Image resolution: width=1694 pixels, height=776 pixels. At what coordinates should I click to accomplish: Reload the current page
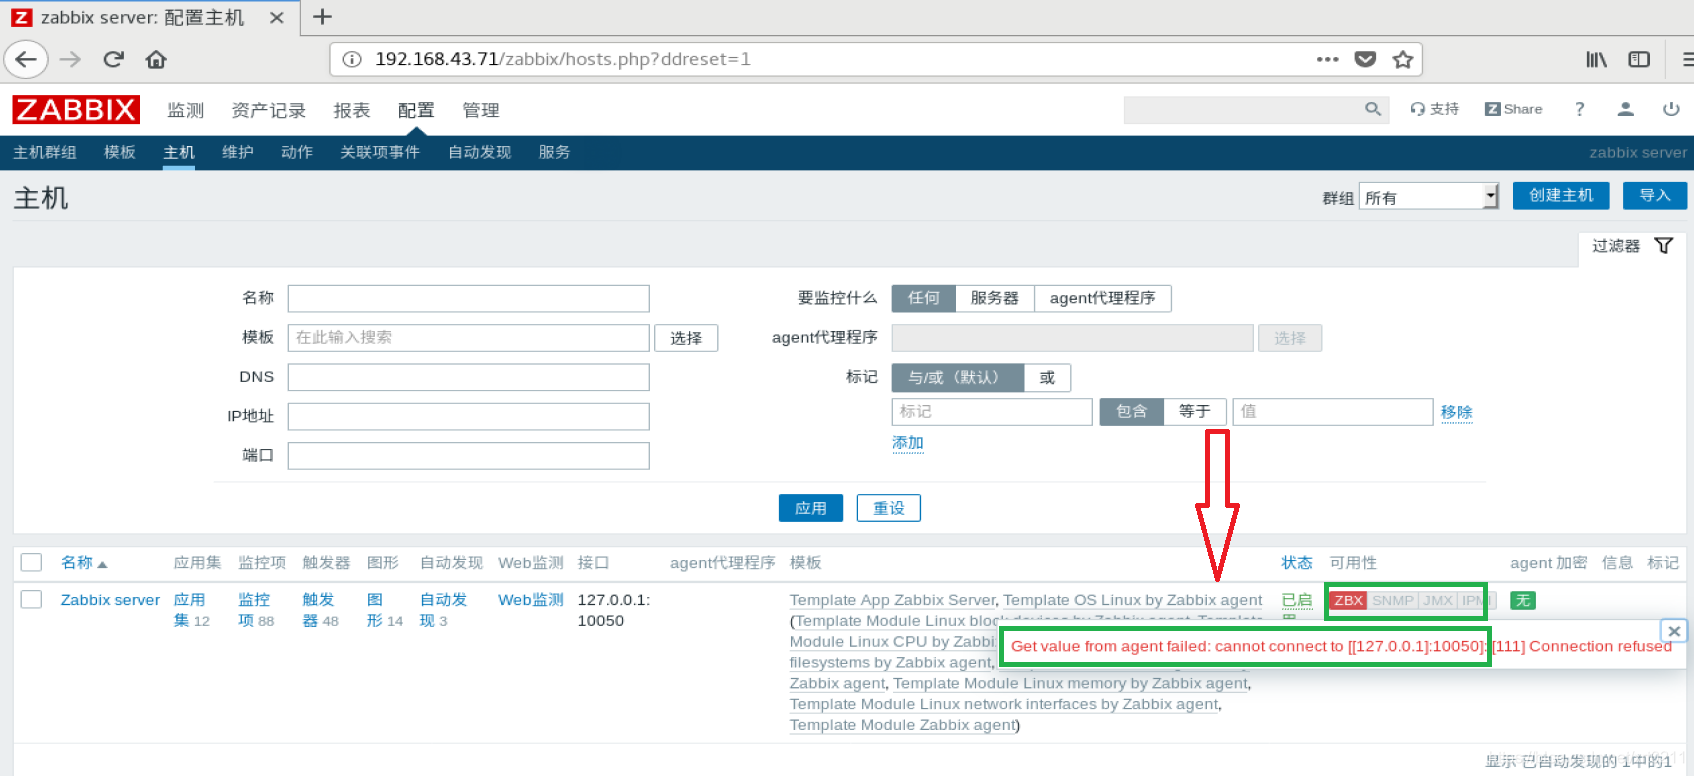pos(113,59)
